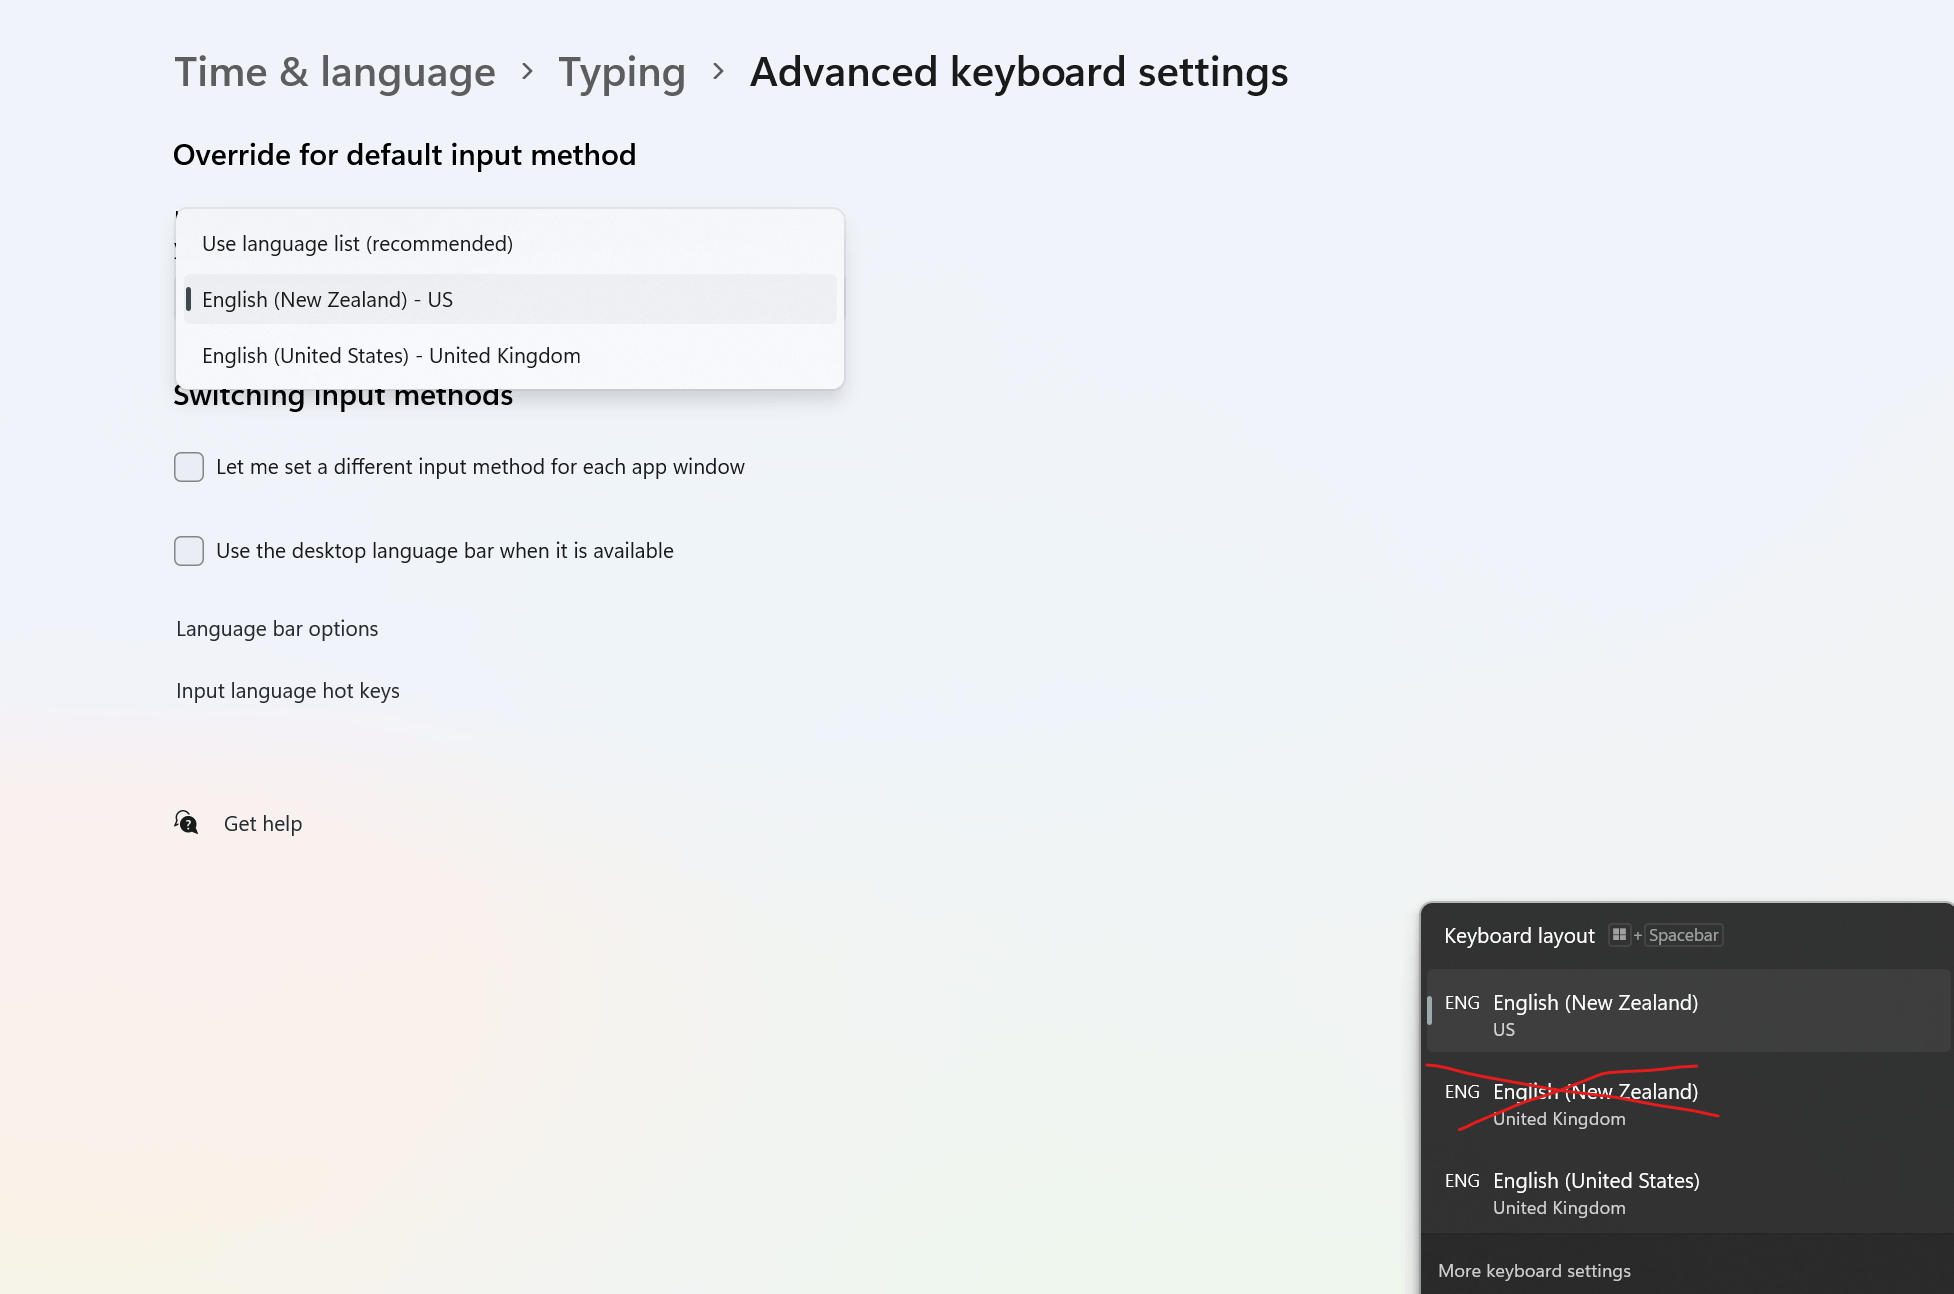Open Language bar options

[x=276, y=628]
